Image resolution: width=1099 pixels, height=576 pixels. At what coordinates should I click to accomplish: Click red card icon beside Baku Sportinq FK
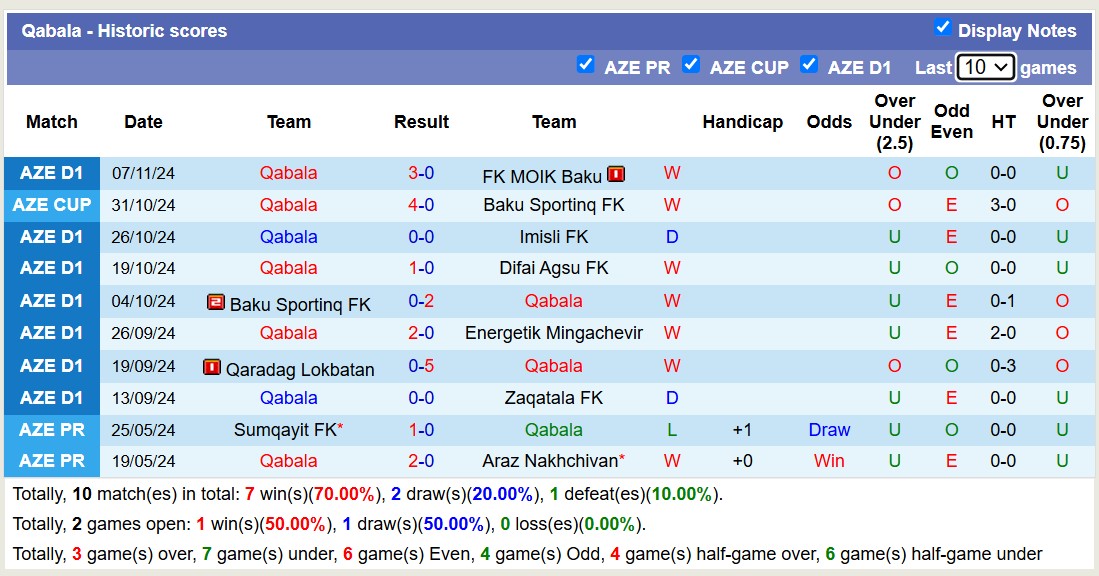point(216,302)
